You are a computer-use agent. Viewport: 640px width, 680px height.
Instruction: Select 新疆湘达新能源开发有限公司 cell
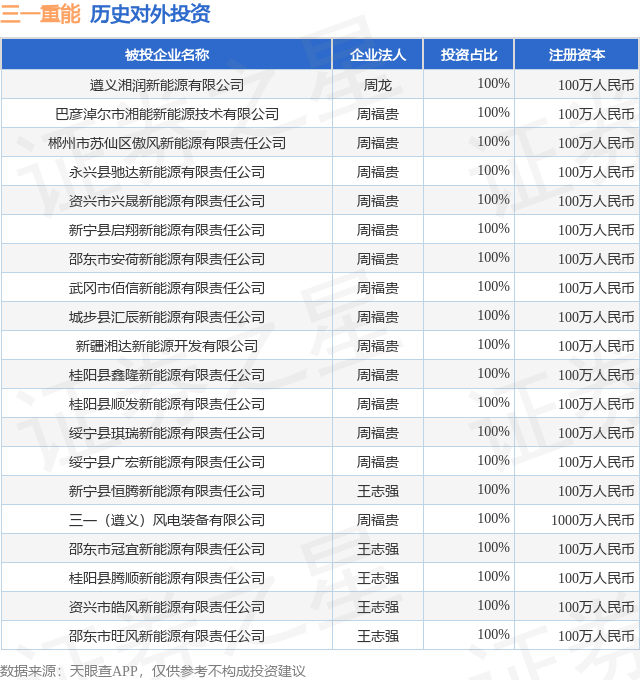[167, 347]
